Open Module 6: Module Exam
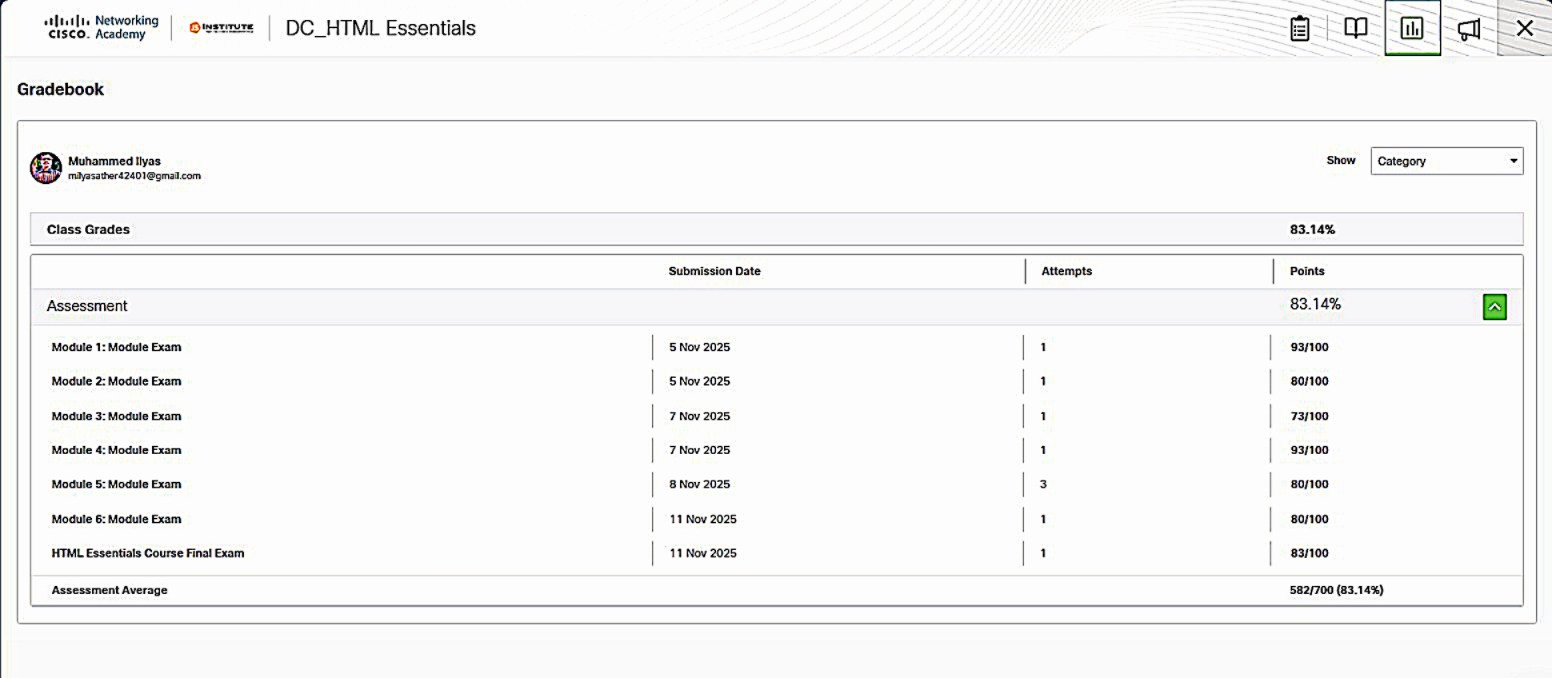Screen dimensions: 1552x678 pos(116,519)
